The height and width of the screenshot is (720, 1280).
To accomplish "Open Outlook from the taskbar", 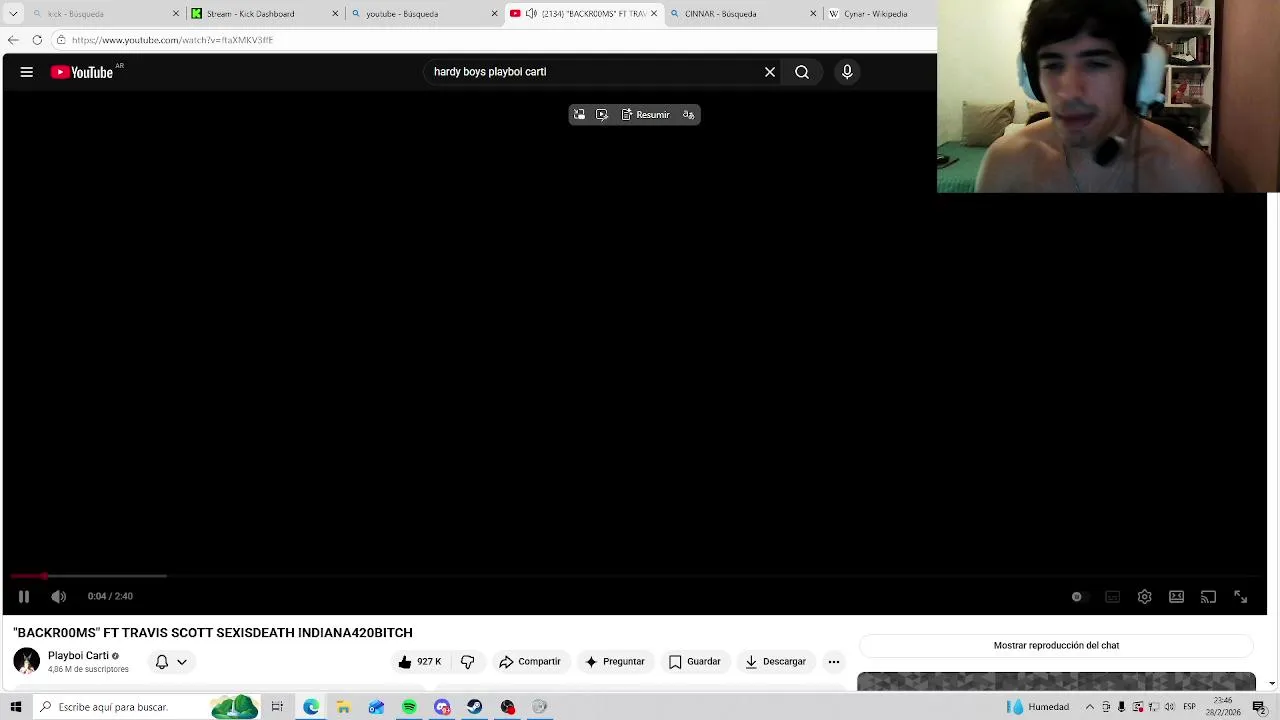I will coord(376,707).
